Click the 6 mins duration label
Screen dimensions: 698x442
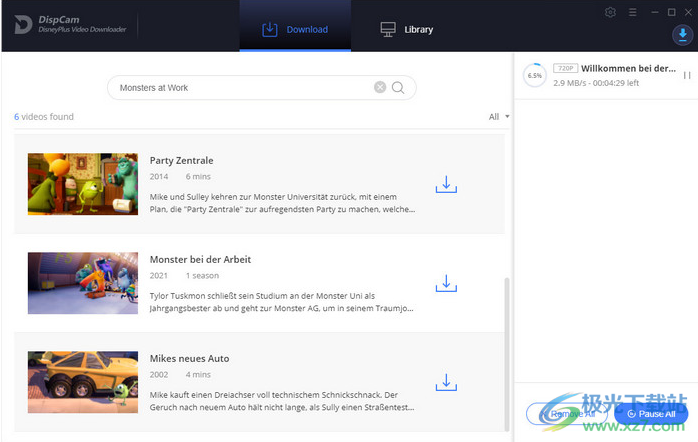pos(198,177)
